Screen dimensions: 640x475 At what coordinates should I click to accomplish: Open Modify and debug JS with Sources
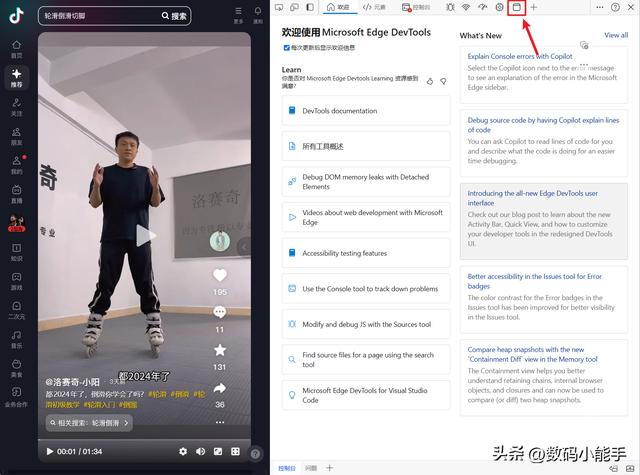366,324
